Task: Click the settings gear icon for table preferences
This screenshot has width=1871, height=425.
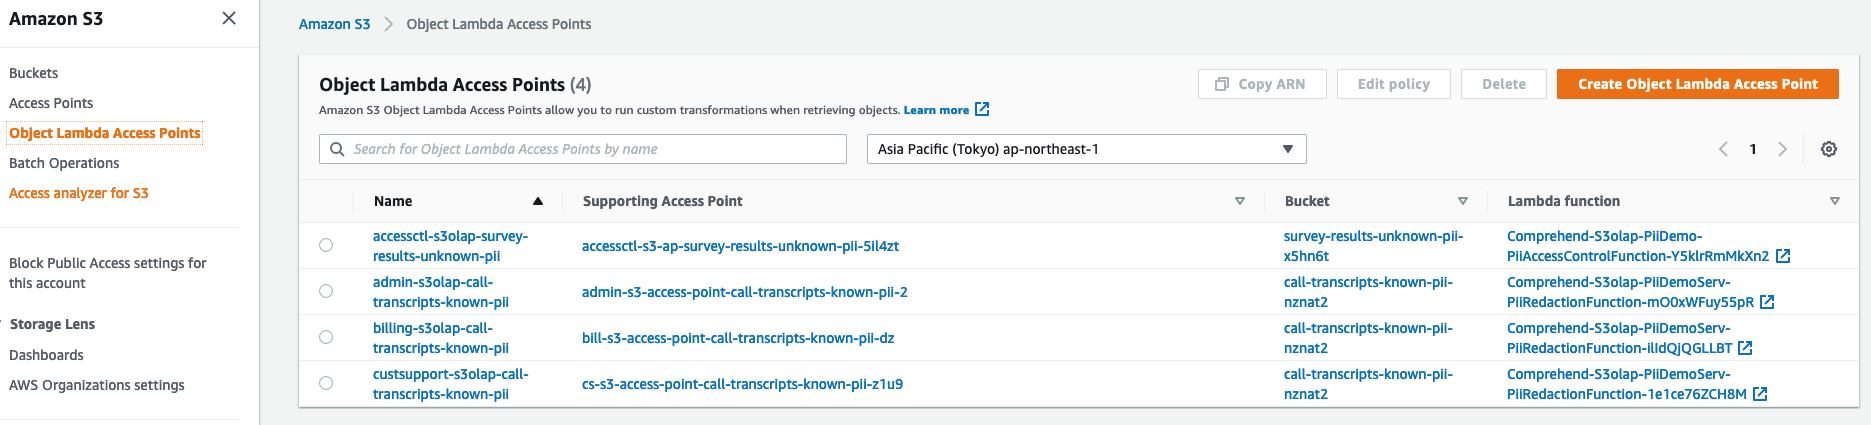Action: pyautogui.click(x=1829, y=149)
